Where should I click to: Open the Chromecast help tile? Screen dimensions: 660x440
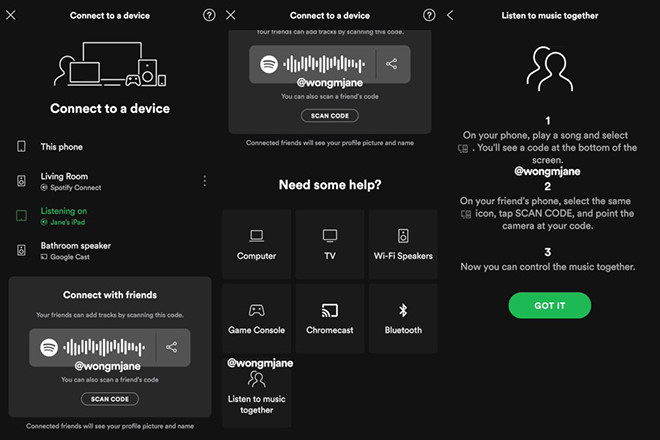point(330,318)
